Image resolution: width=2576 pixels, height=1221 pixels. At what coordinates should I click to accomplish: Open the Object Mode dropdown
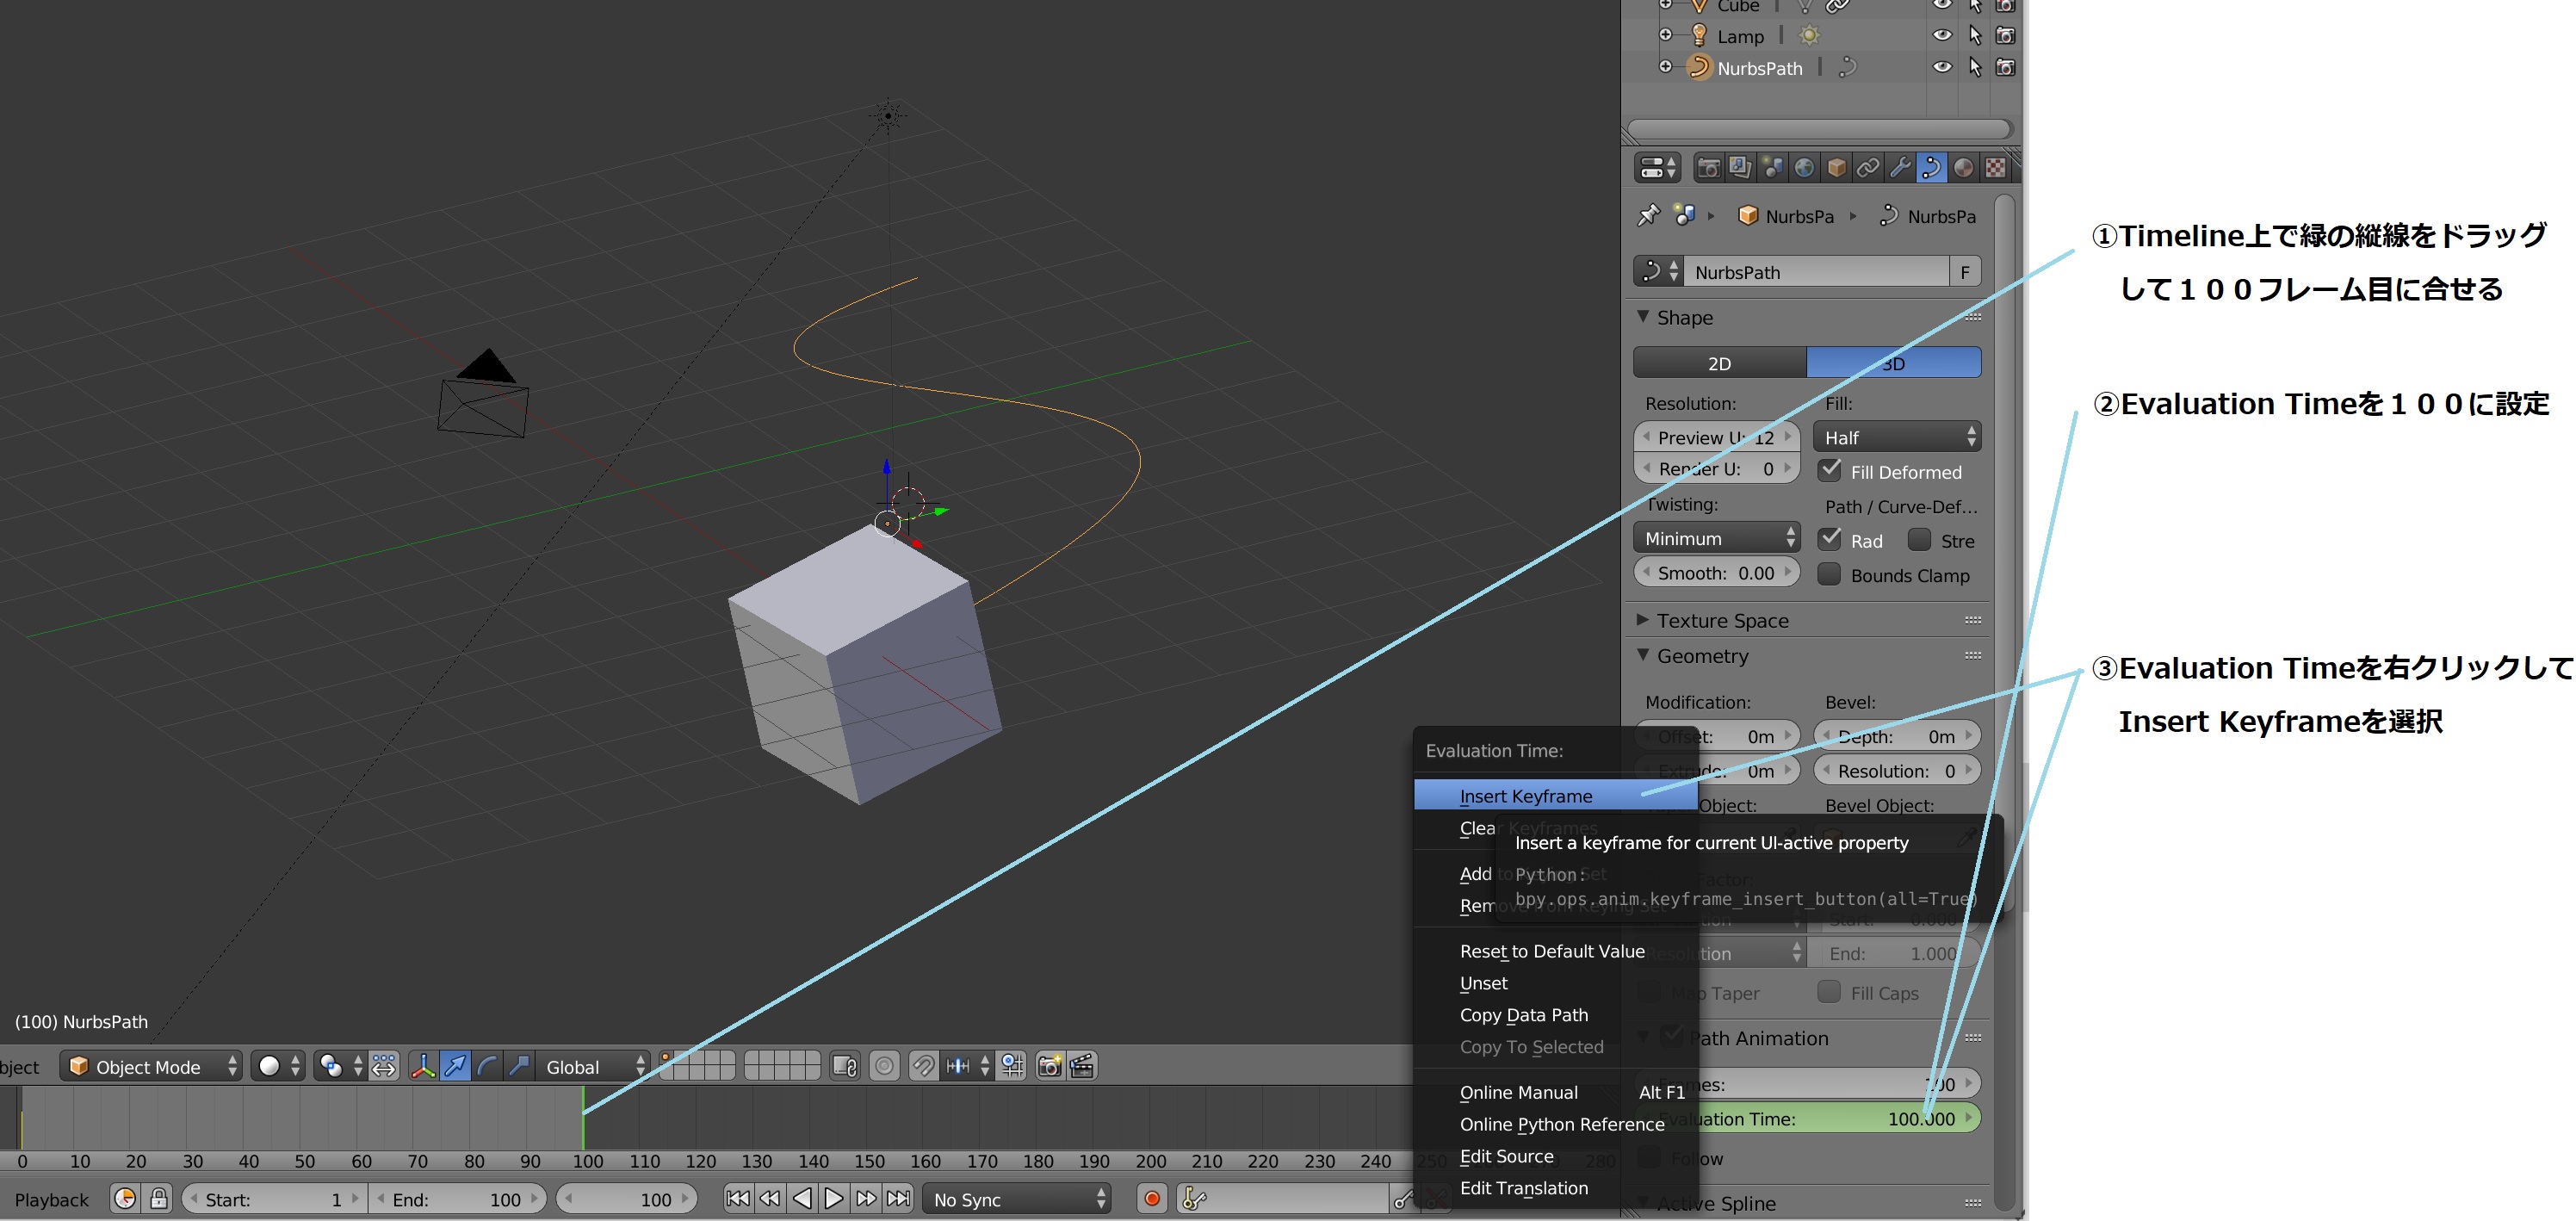[152, 1066]
